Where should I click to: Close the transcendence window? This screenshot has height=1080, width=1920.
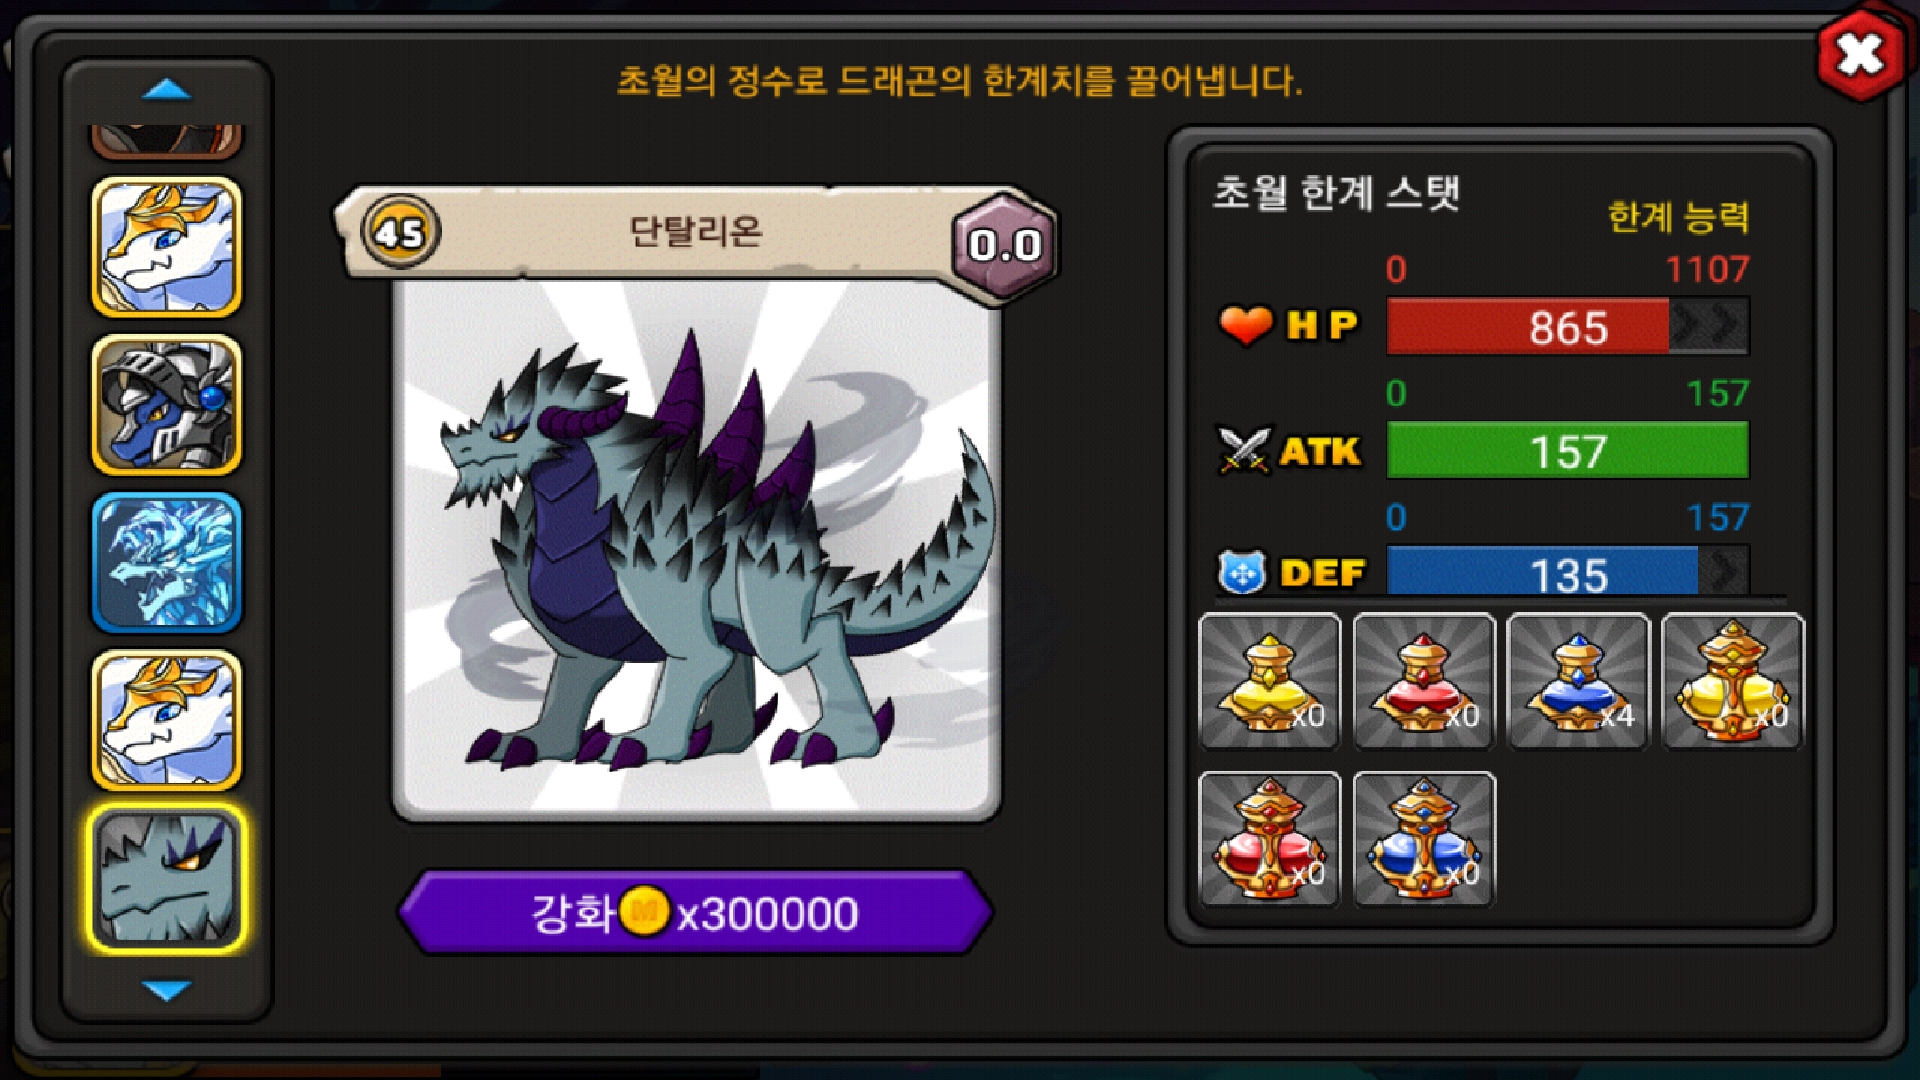click(1860, 55)
